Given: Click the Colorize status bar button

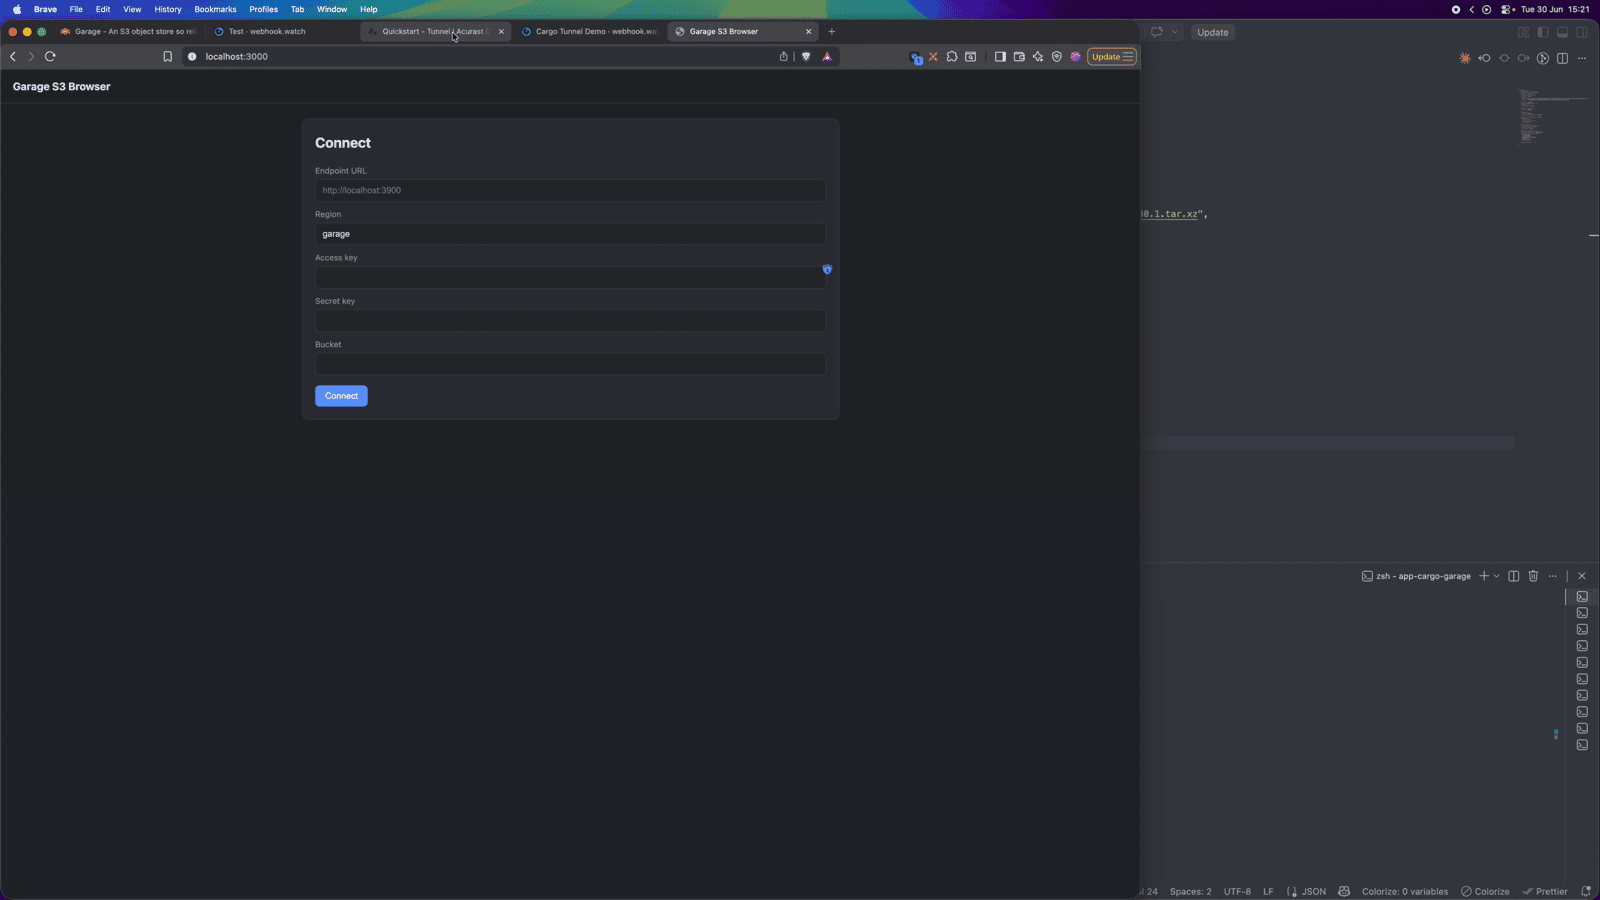Looking at the screenshot, I should coord(1485,891).
